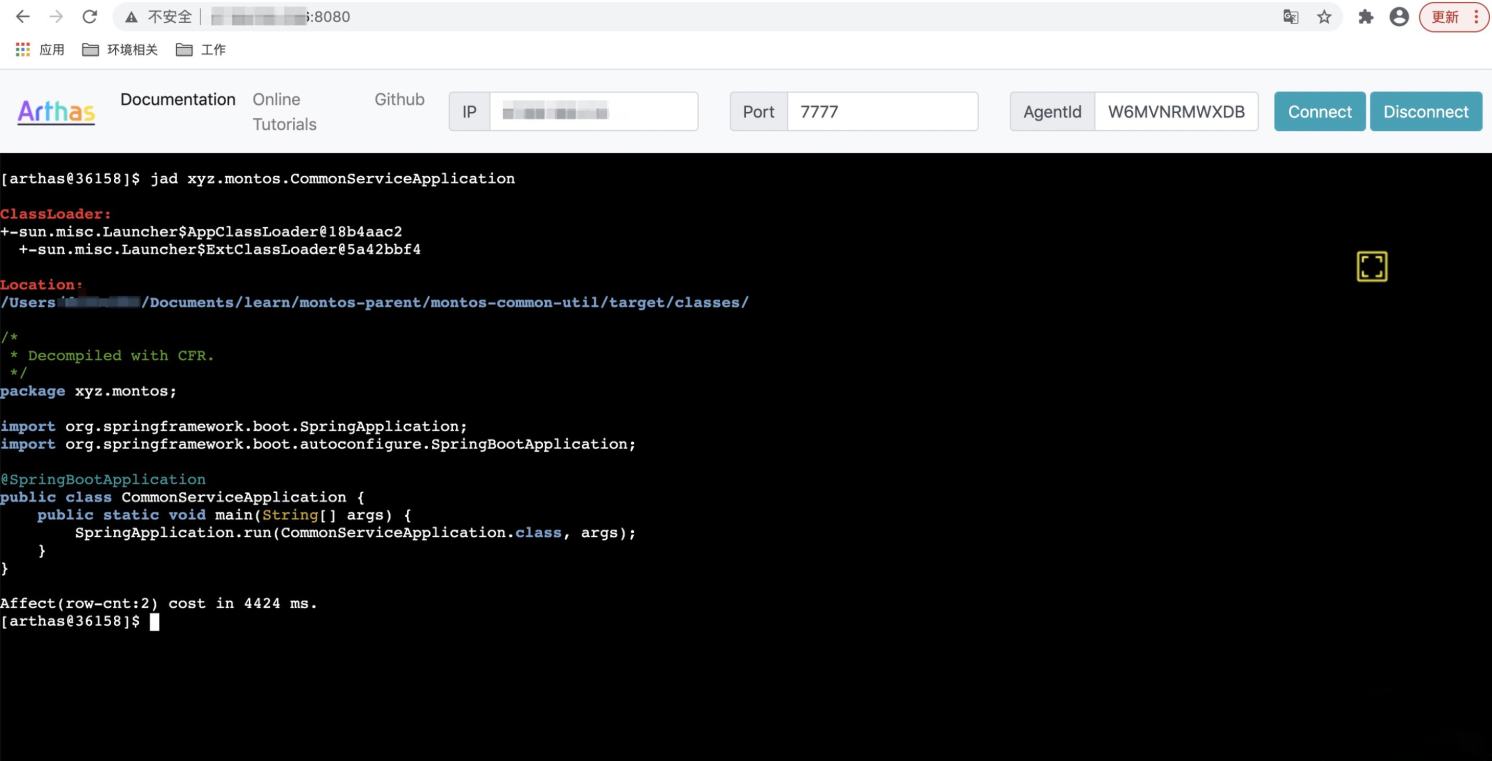Screen dimensions: 1492x761
Task: Click the montos-common-util/target/classes path line
Action: click(x=374, y=302)
